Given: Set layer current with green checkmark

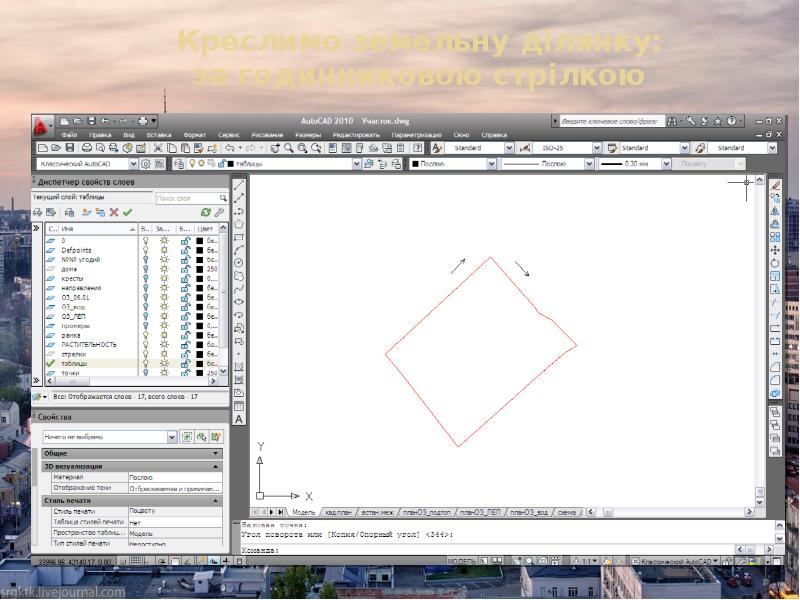Looking at the screenshot, I should tap(128, 212).
